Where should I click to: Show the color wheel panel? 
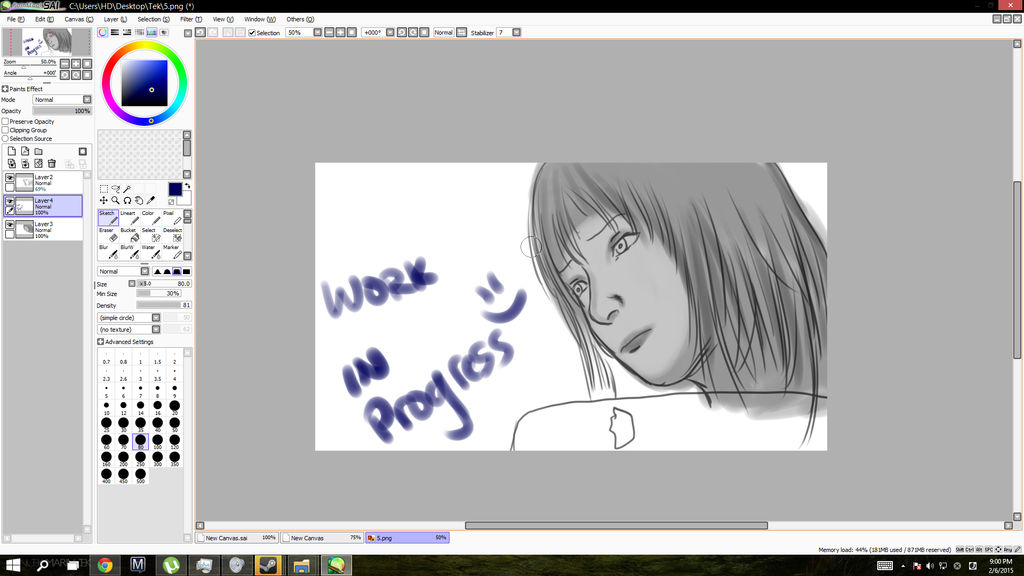103,32
